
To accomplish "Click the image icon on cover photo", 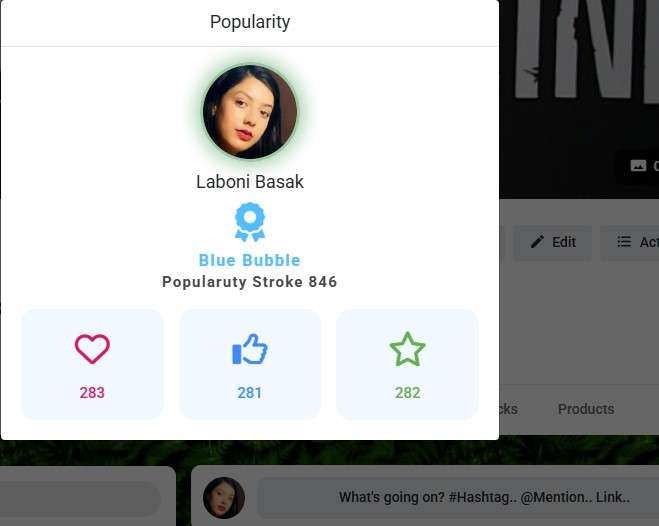I will [638, 166].
